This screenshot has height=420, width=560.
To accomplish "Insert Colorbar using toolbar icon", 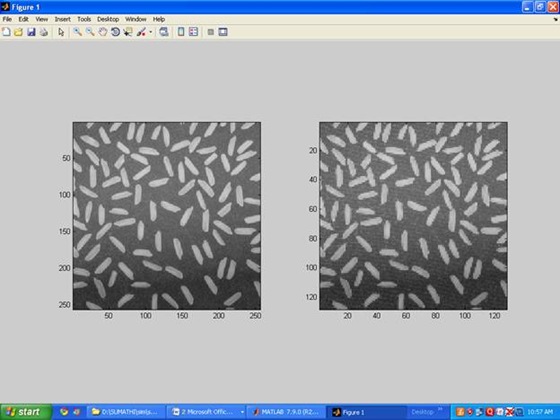I will pos(181,32).
